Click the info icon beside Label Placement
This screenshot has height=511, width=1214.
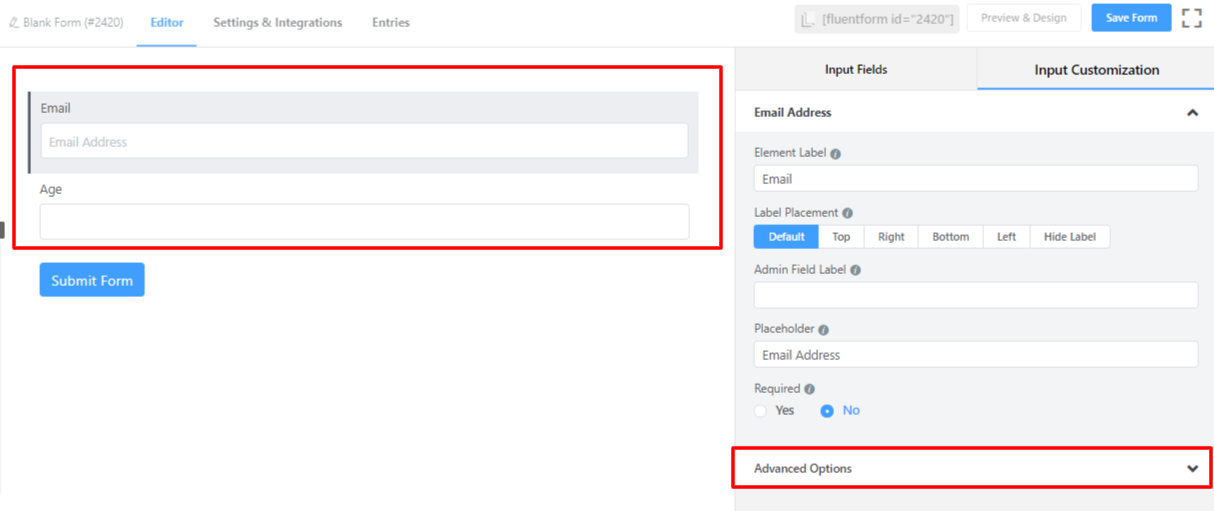[848, 213]
